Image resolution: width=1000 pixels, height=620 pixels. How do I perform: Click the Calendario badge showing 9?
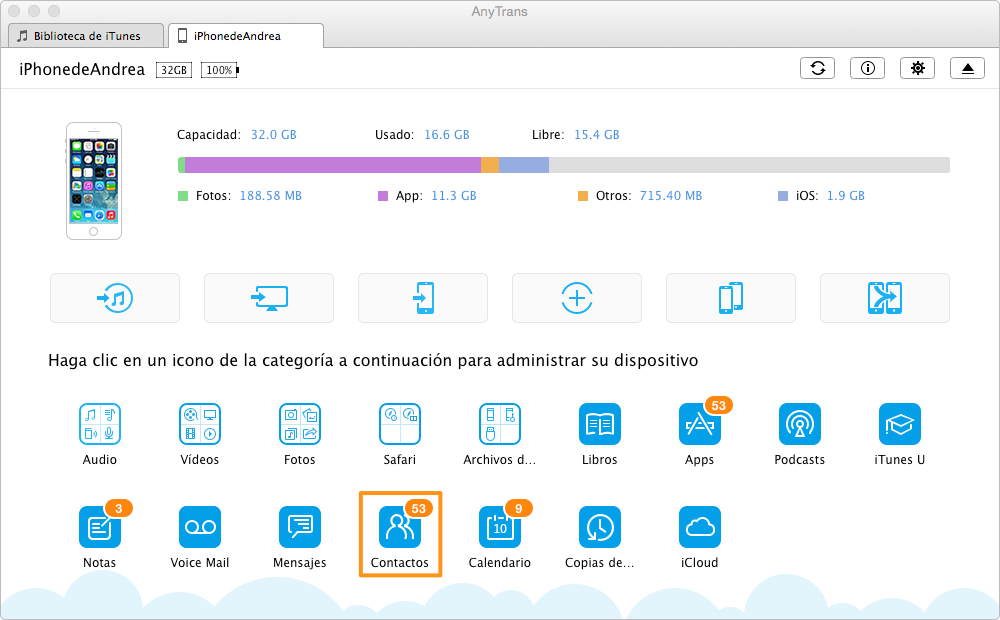(518, 508)
